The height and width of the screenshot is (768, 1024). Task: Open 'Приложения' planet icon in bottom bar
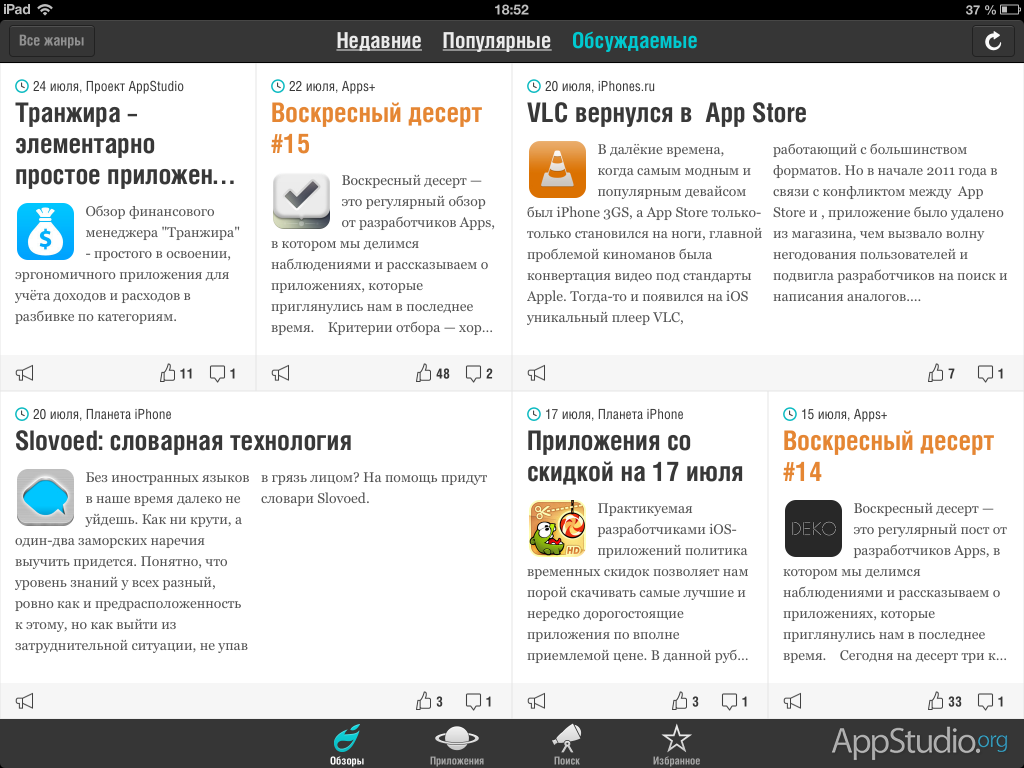pyautogui.click(x=456, y=745)
